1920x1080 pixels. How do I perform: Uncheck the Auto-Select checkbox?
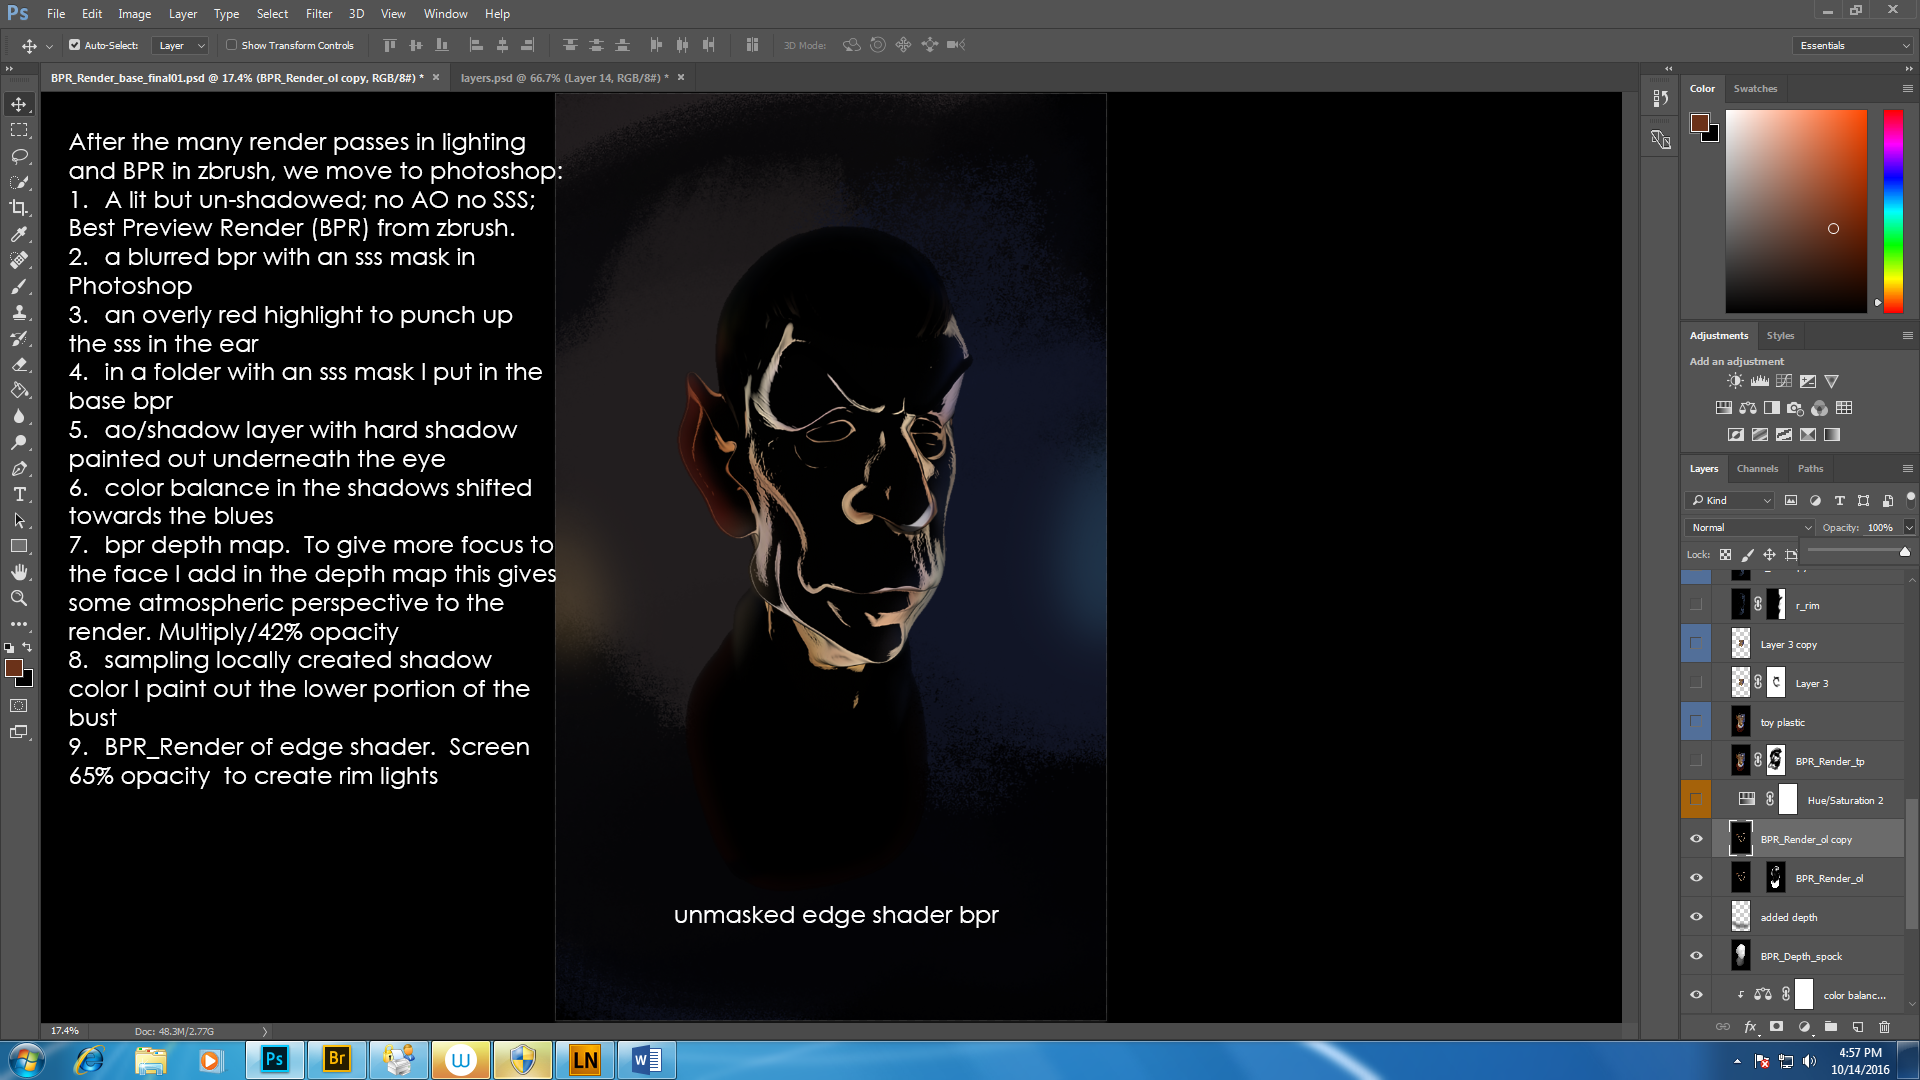click(x=74, y=45)
